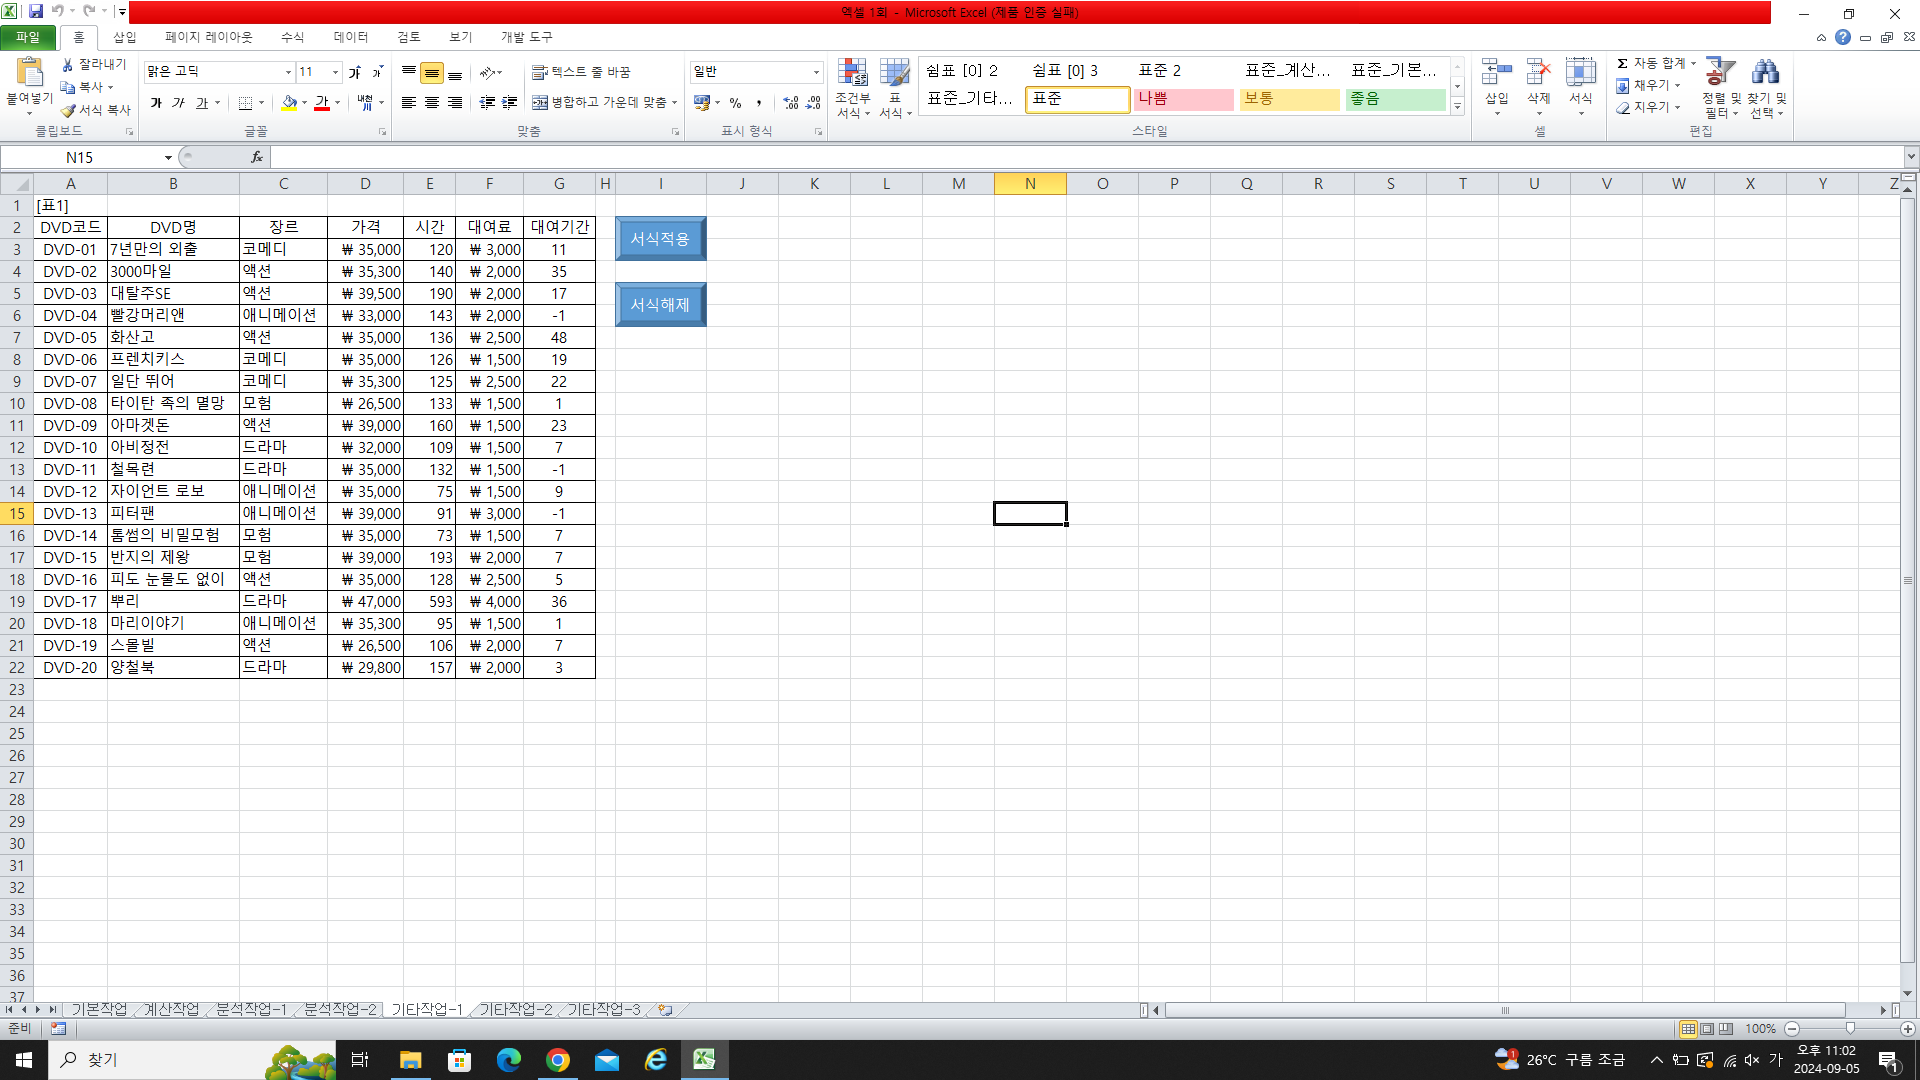Click the find and select binoculars
Image resolution: width=1920 pixels, height=1080 pixels.
1766,88
